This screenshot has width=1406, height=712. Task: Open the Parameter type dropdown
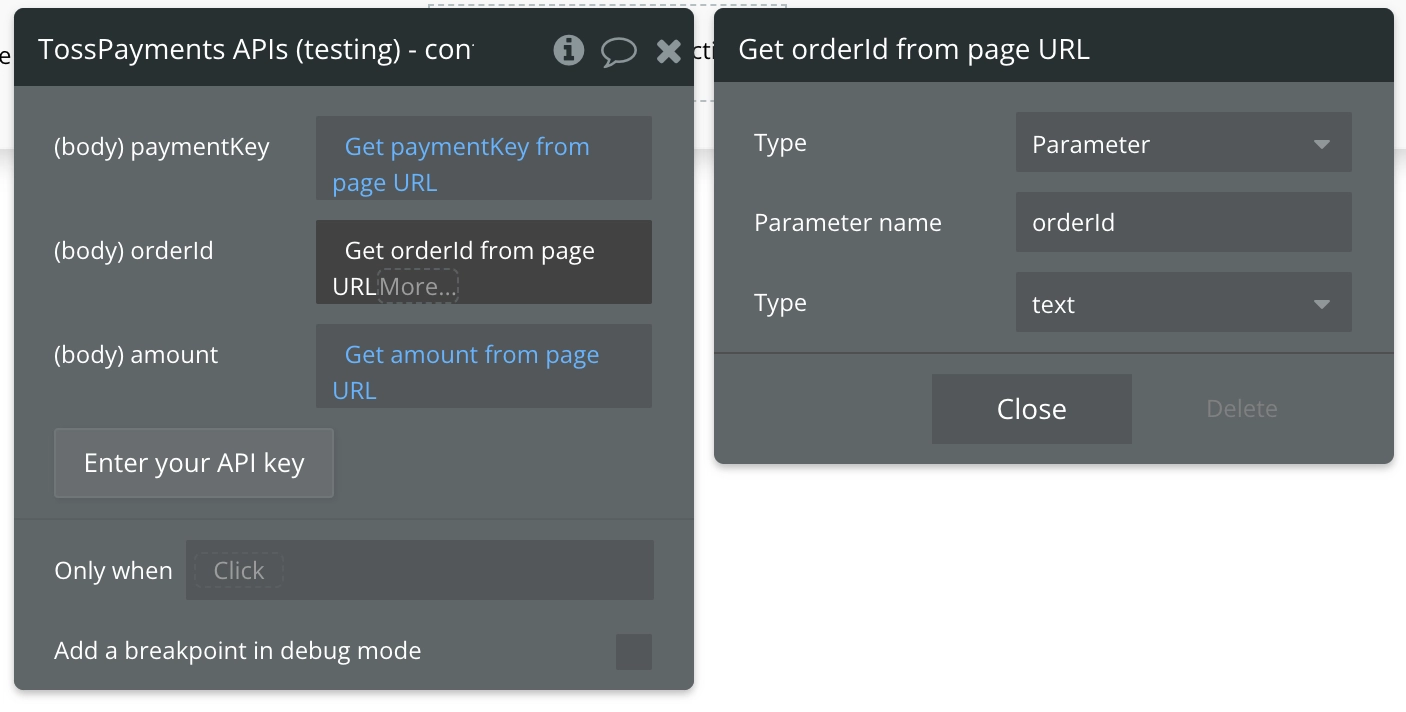tap(1183, 144)
